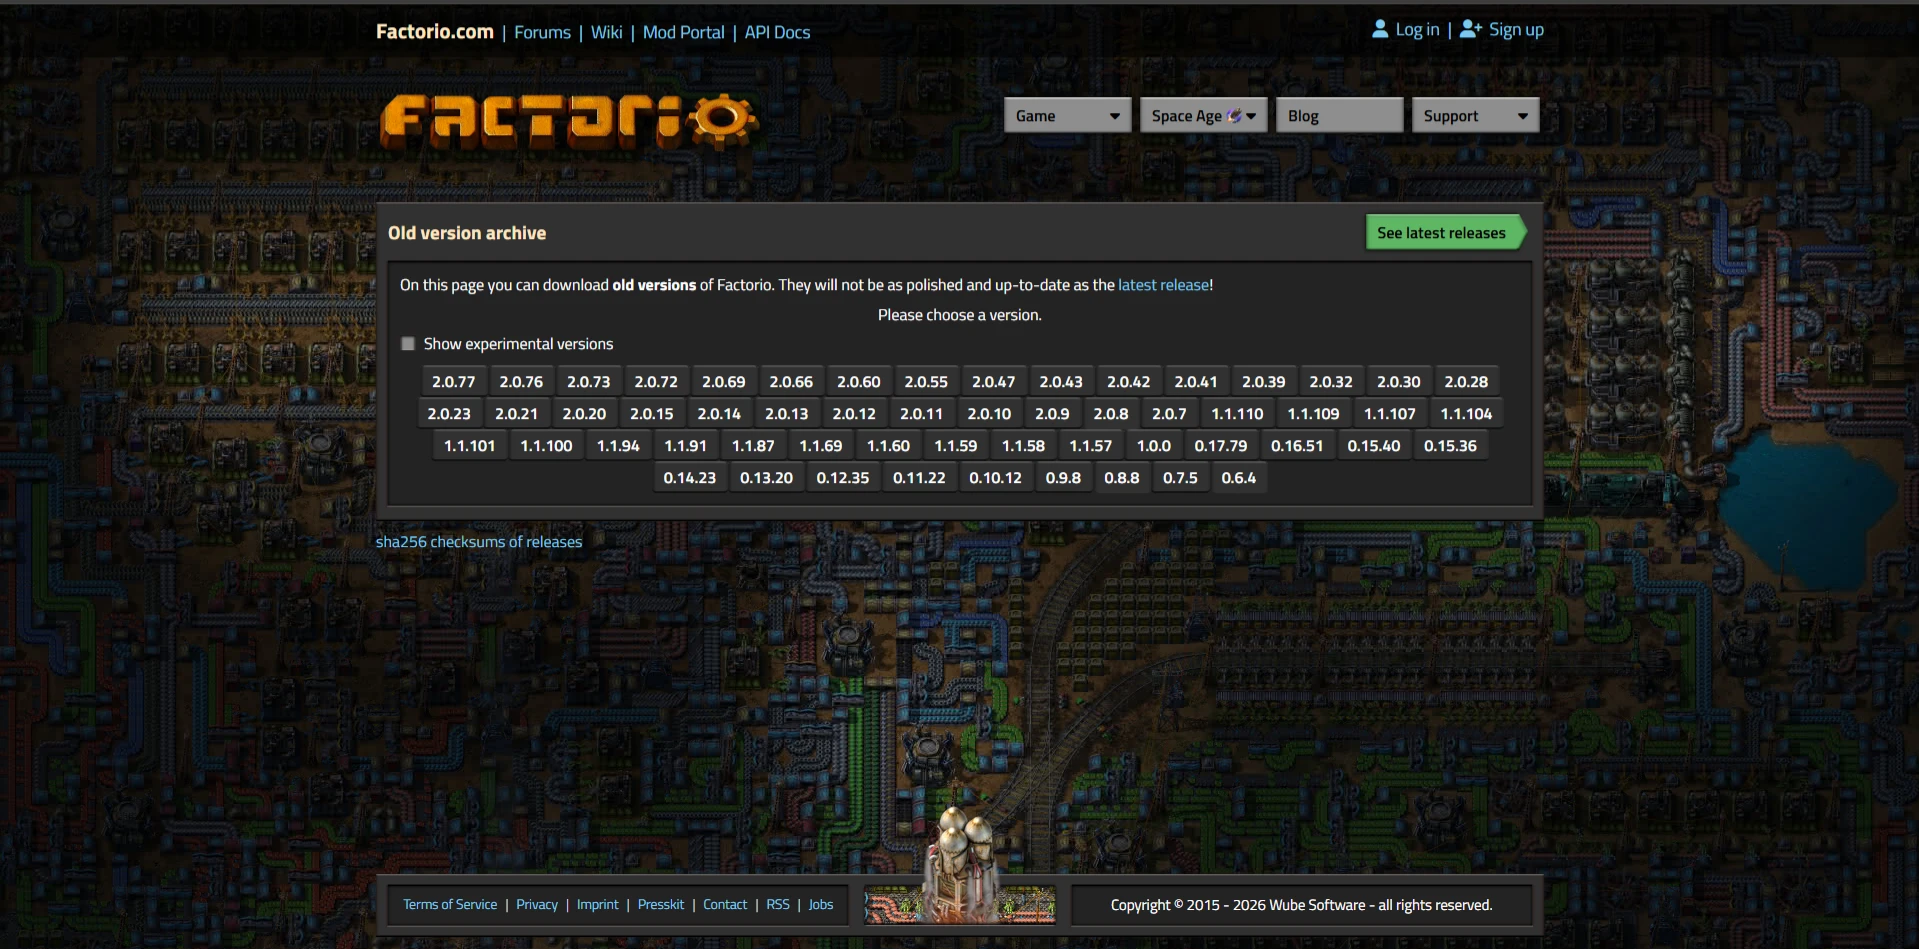Select version 0.15.36
This screenshot has height=949, width=1919.
1450,446
